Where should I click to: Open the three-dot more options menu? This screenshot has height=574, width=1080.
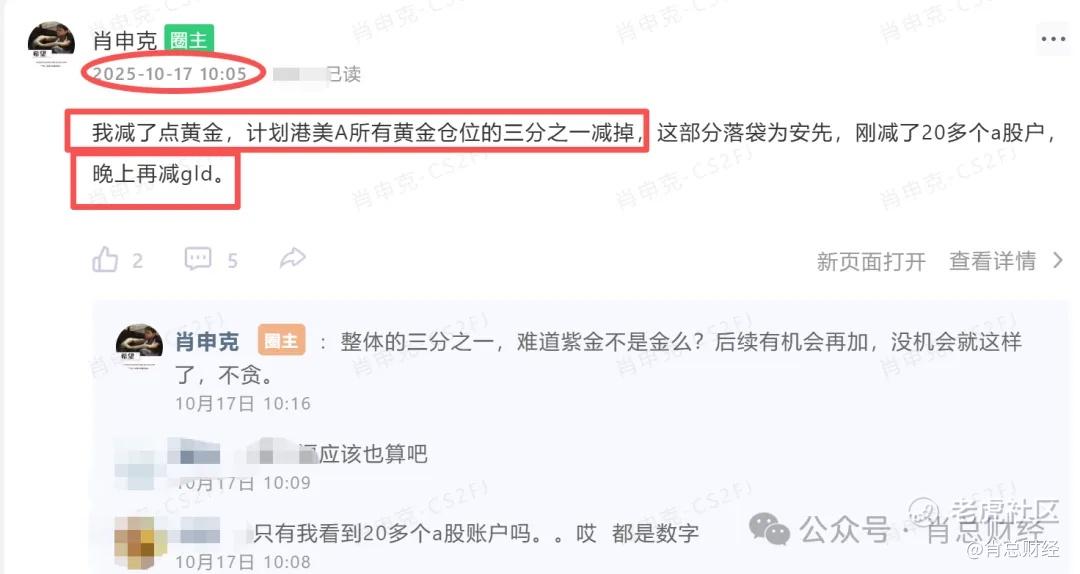click(x=1053, y=39)
